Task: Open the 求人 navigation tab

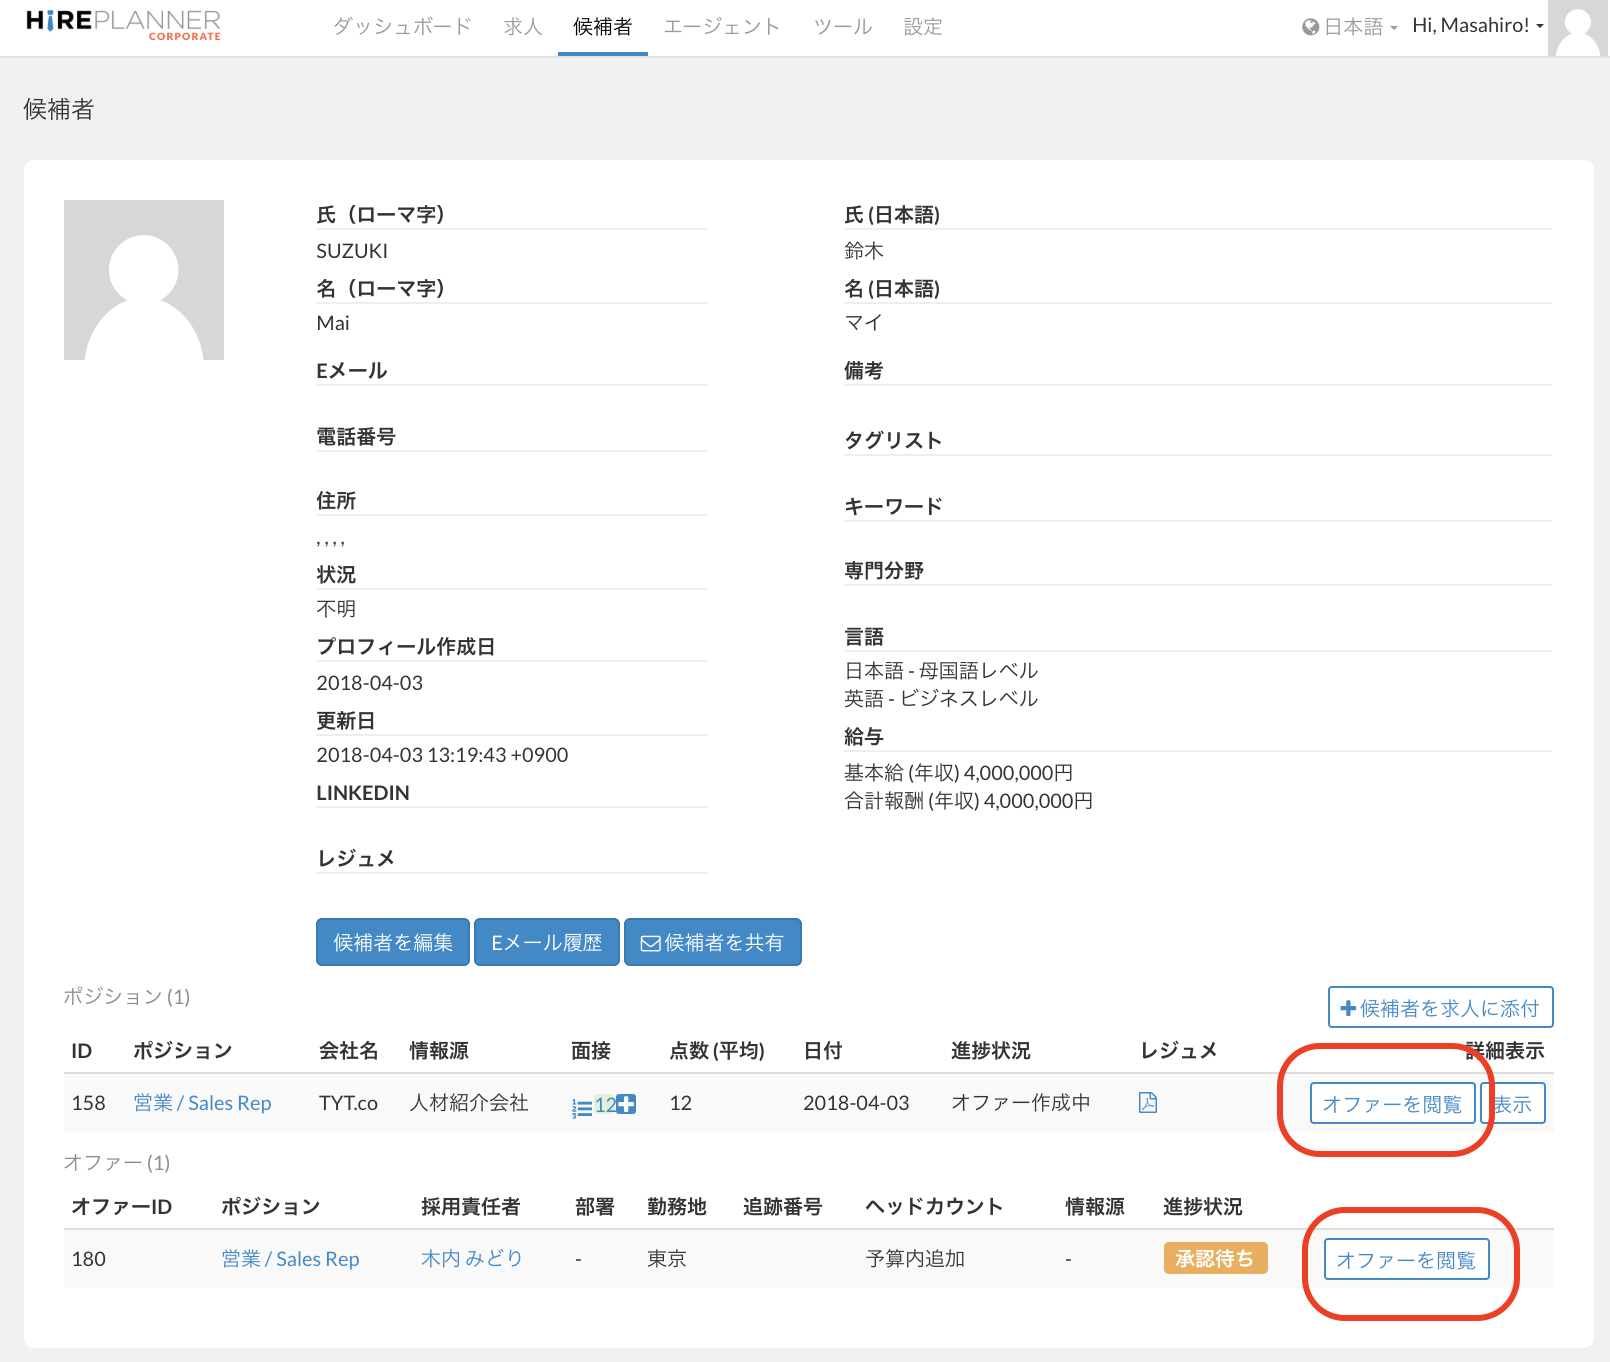Action: [x=522, y=27]
